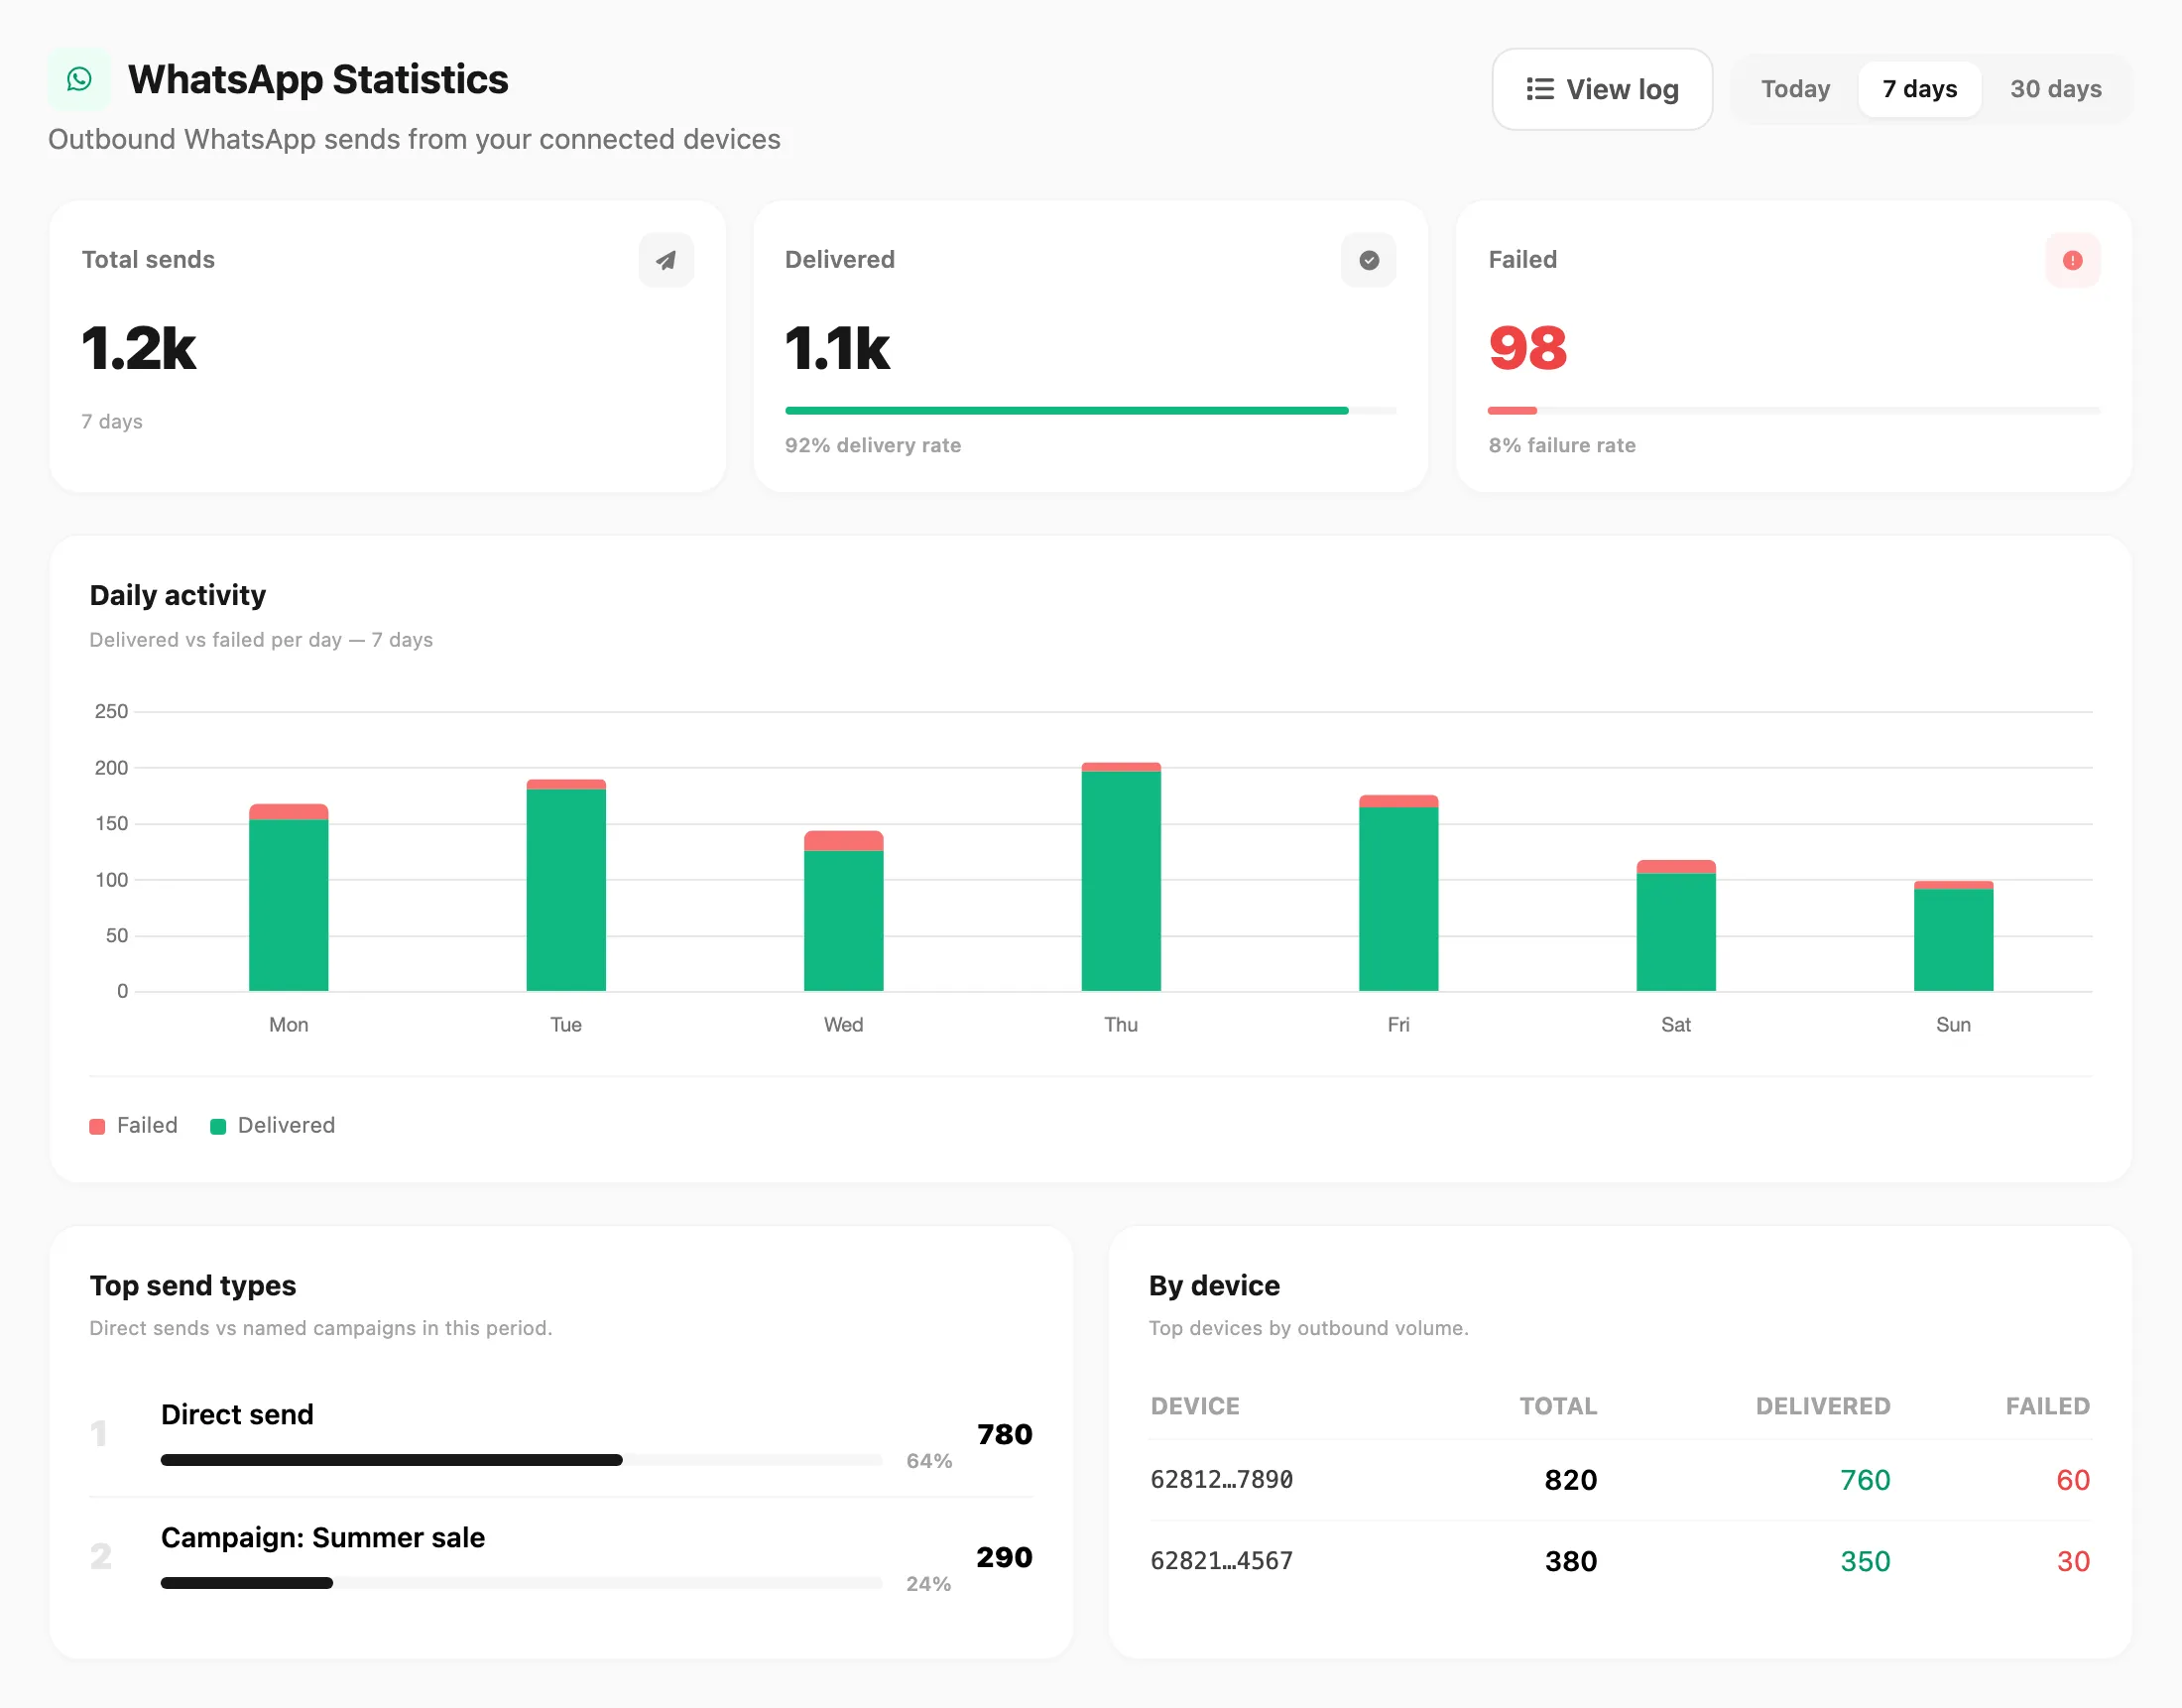The height and width of the screenshot is (1708, 2182).
Task: Toggle the Delivered legend swatch
Action: click(218, 1126)
